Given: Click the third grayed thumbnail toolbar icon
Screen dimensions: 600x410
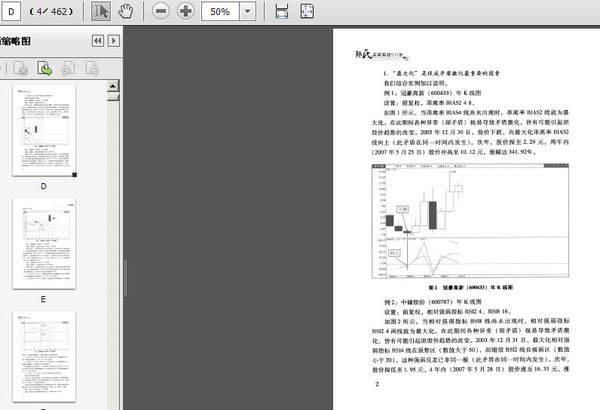Looking at the screenshot, I should [x=69, y=68].
